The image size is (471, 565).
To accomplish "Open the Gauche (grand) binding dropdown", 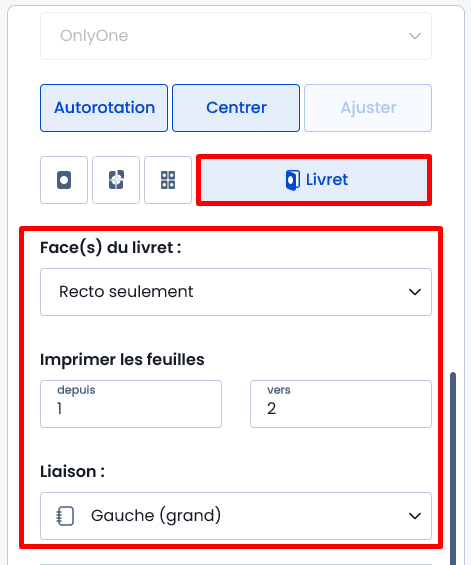I will pos(236,516).
